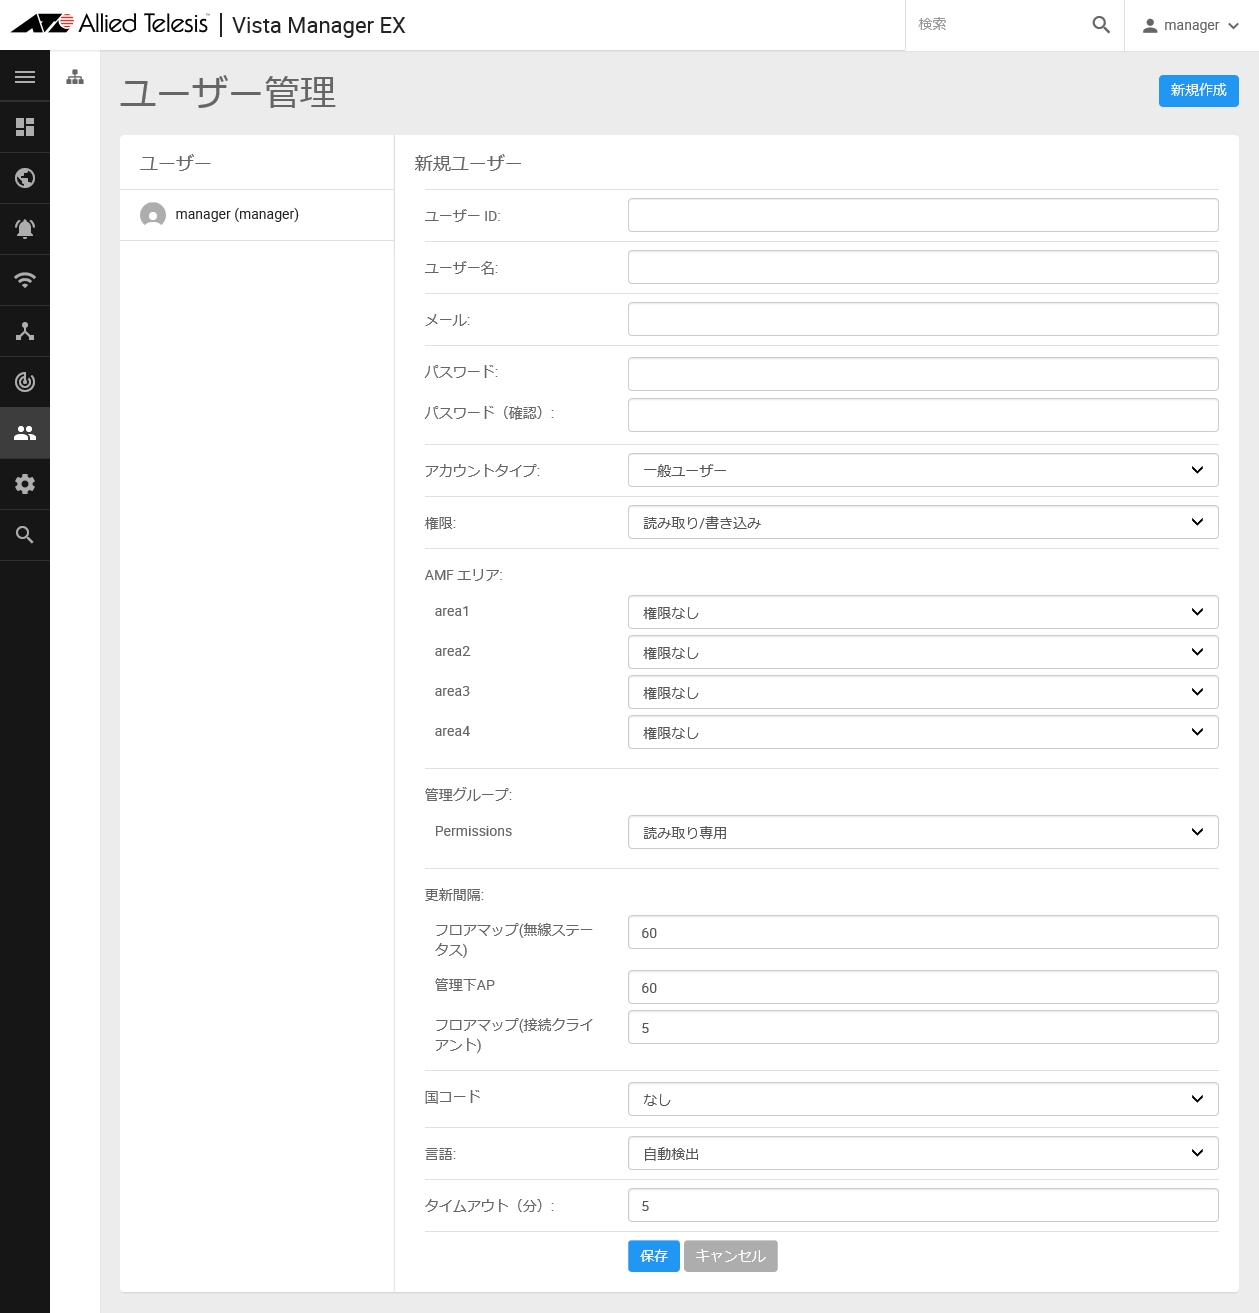Click the 保存 button
1259x1313 pixels.
pos(654,1256)
